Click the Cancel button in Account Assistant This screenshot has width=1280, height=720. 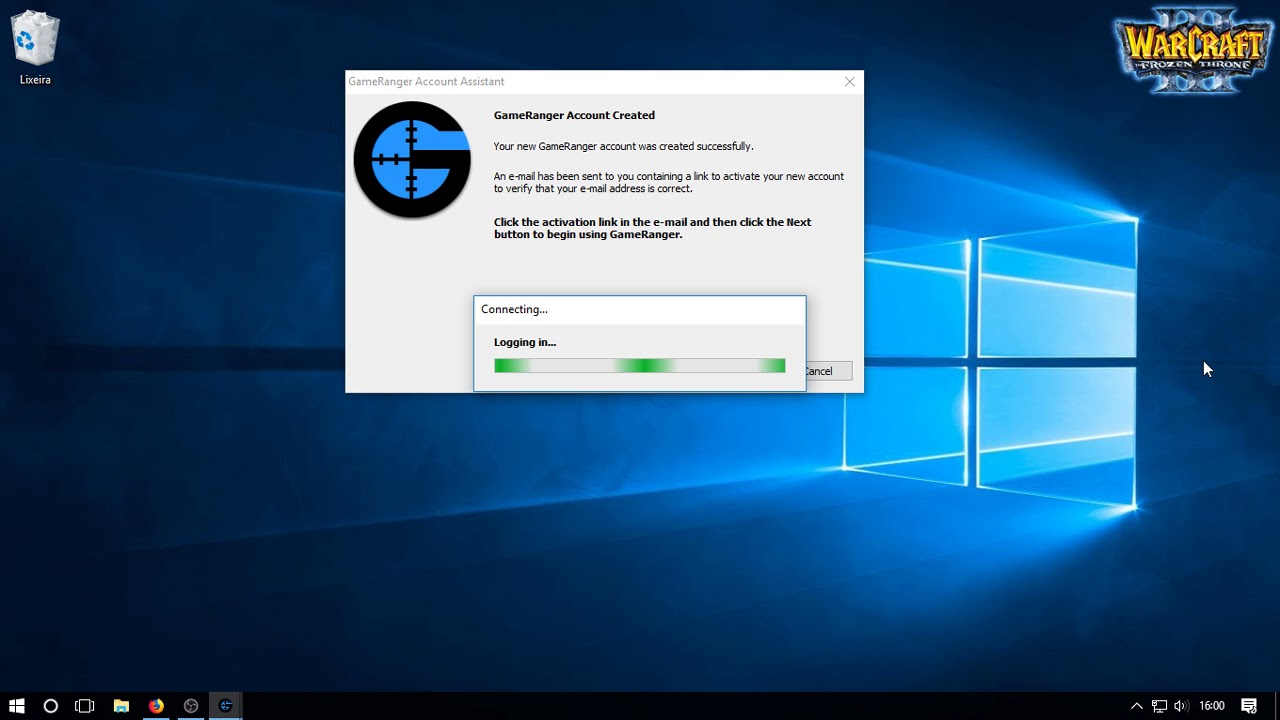tap(829, 371)
